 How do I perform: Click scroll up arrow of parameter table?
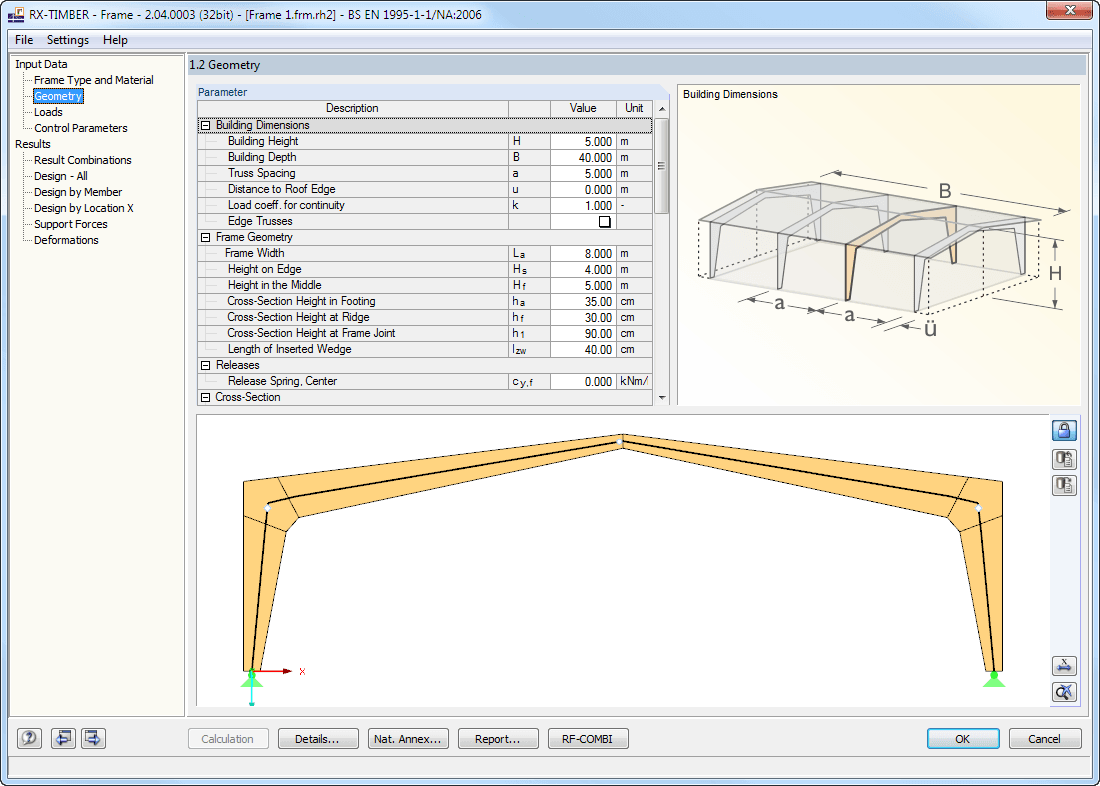coord(662,109)
